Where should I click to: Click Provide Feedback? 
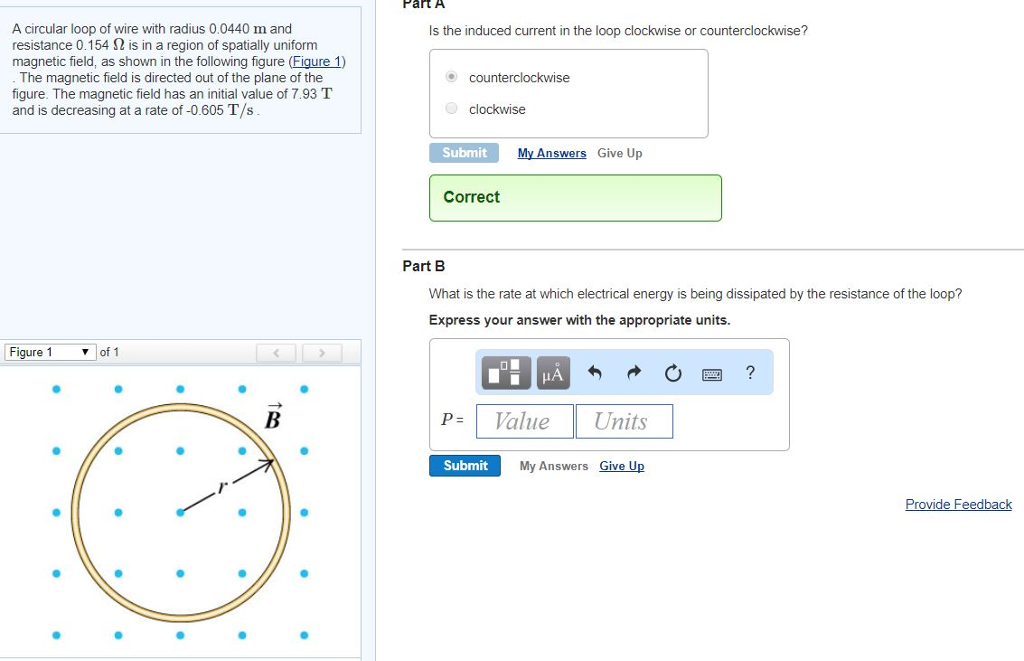point(958,504)
